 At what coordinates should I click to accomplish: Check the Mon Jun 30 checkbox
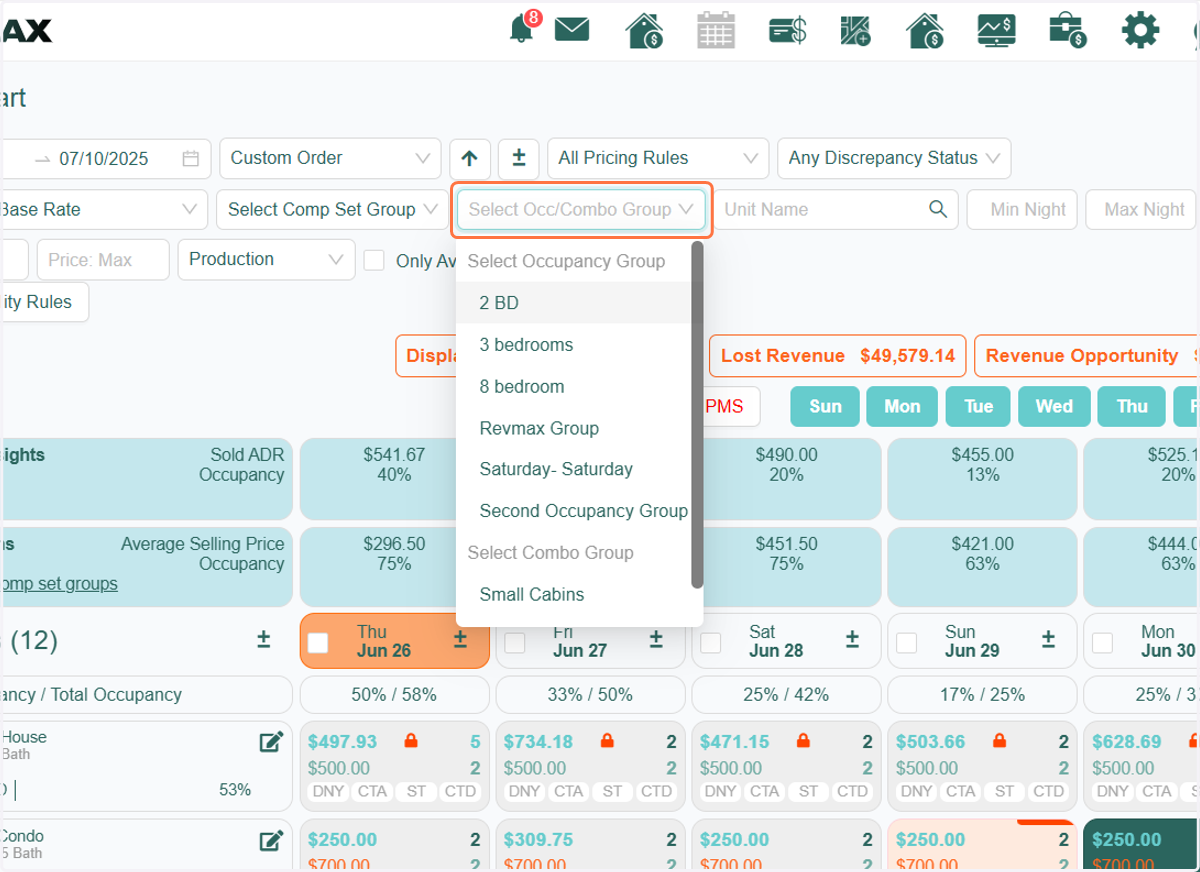pyautogui.click(x=1102, y=643)
